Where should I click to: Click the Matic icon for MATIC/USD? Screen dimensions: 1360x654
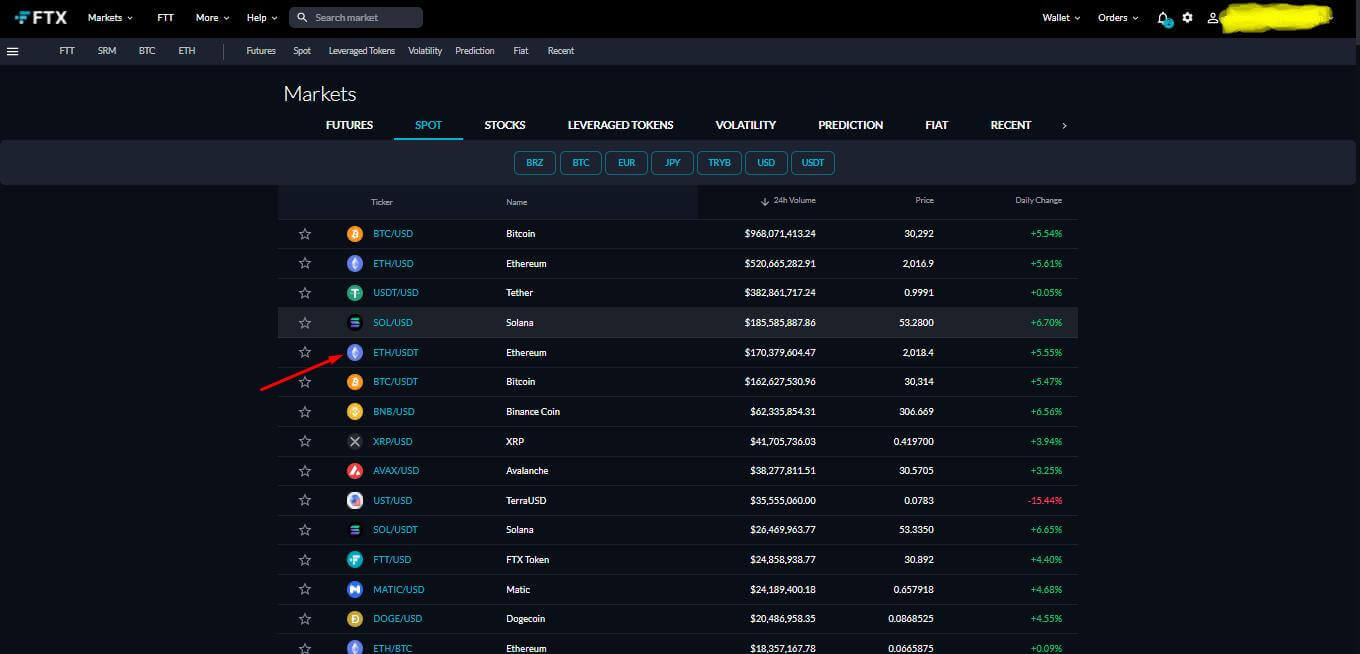tap(355, 590)
